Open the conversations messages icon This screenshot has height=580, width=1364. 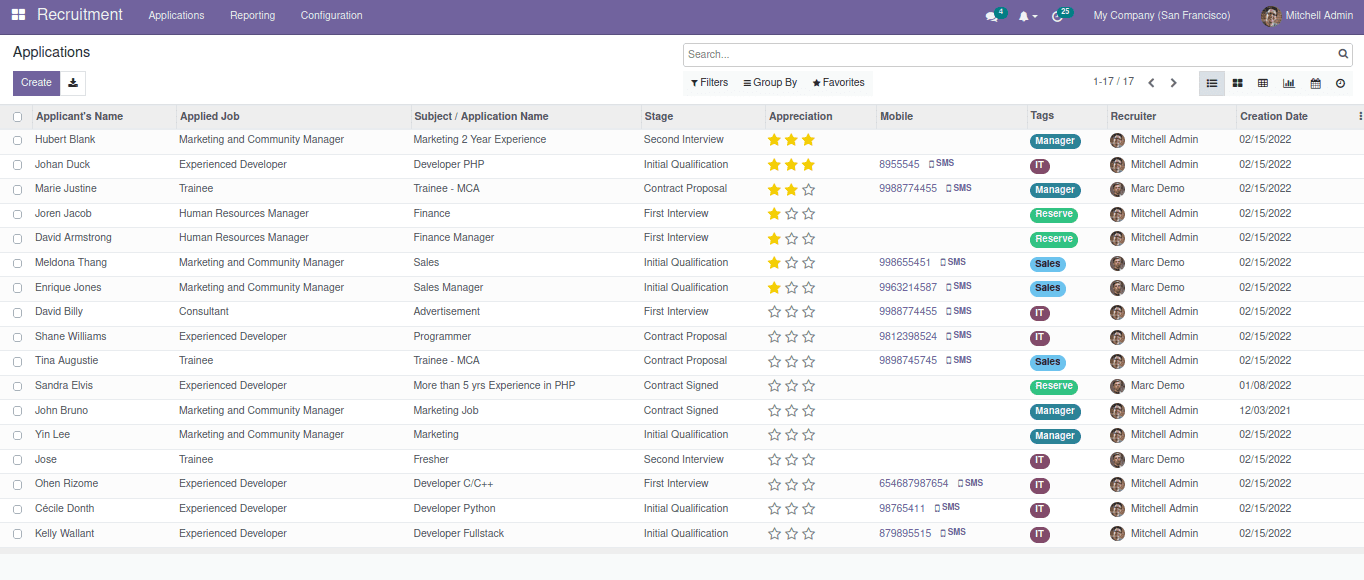coord(991,16)
